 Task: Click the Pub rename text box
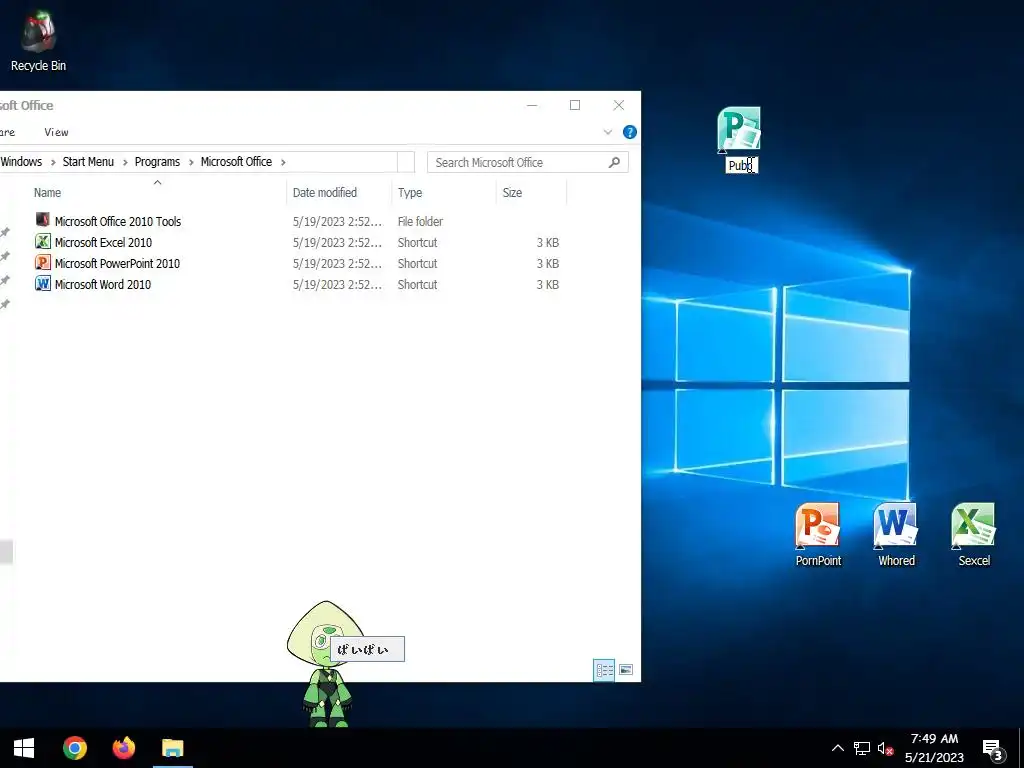(741, 165)
